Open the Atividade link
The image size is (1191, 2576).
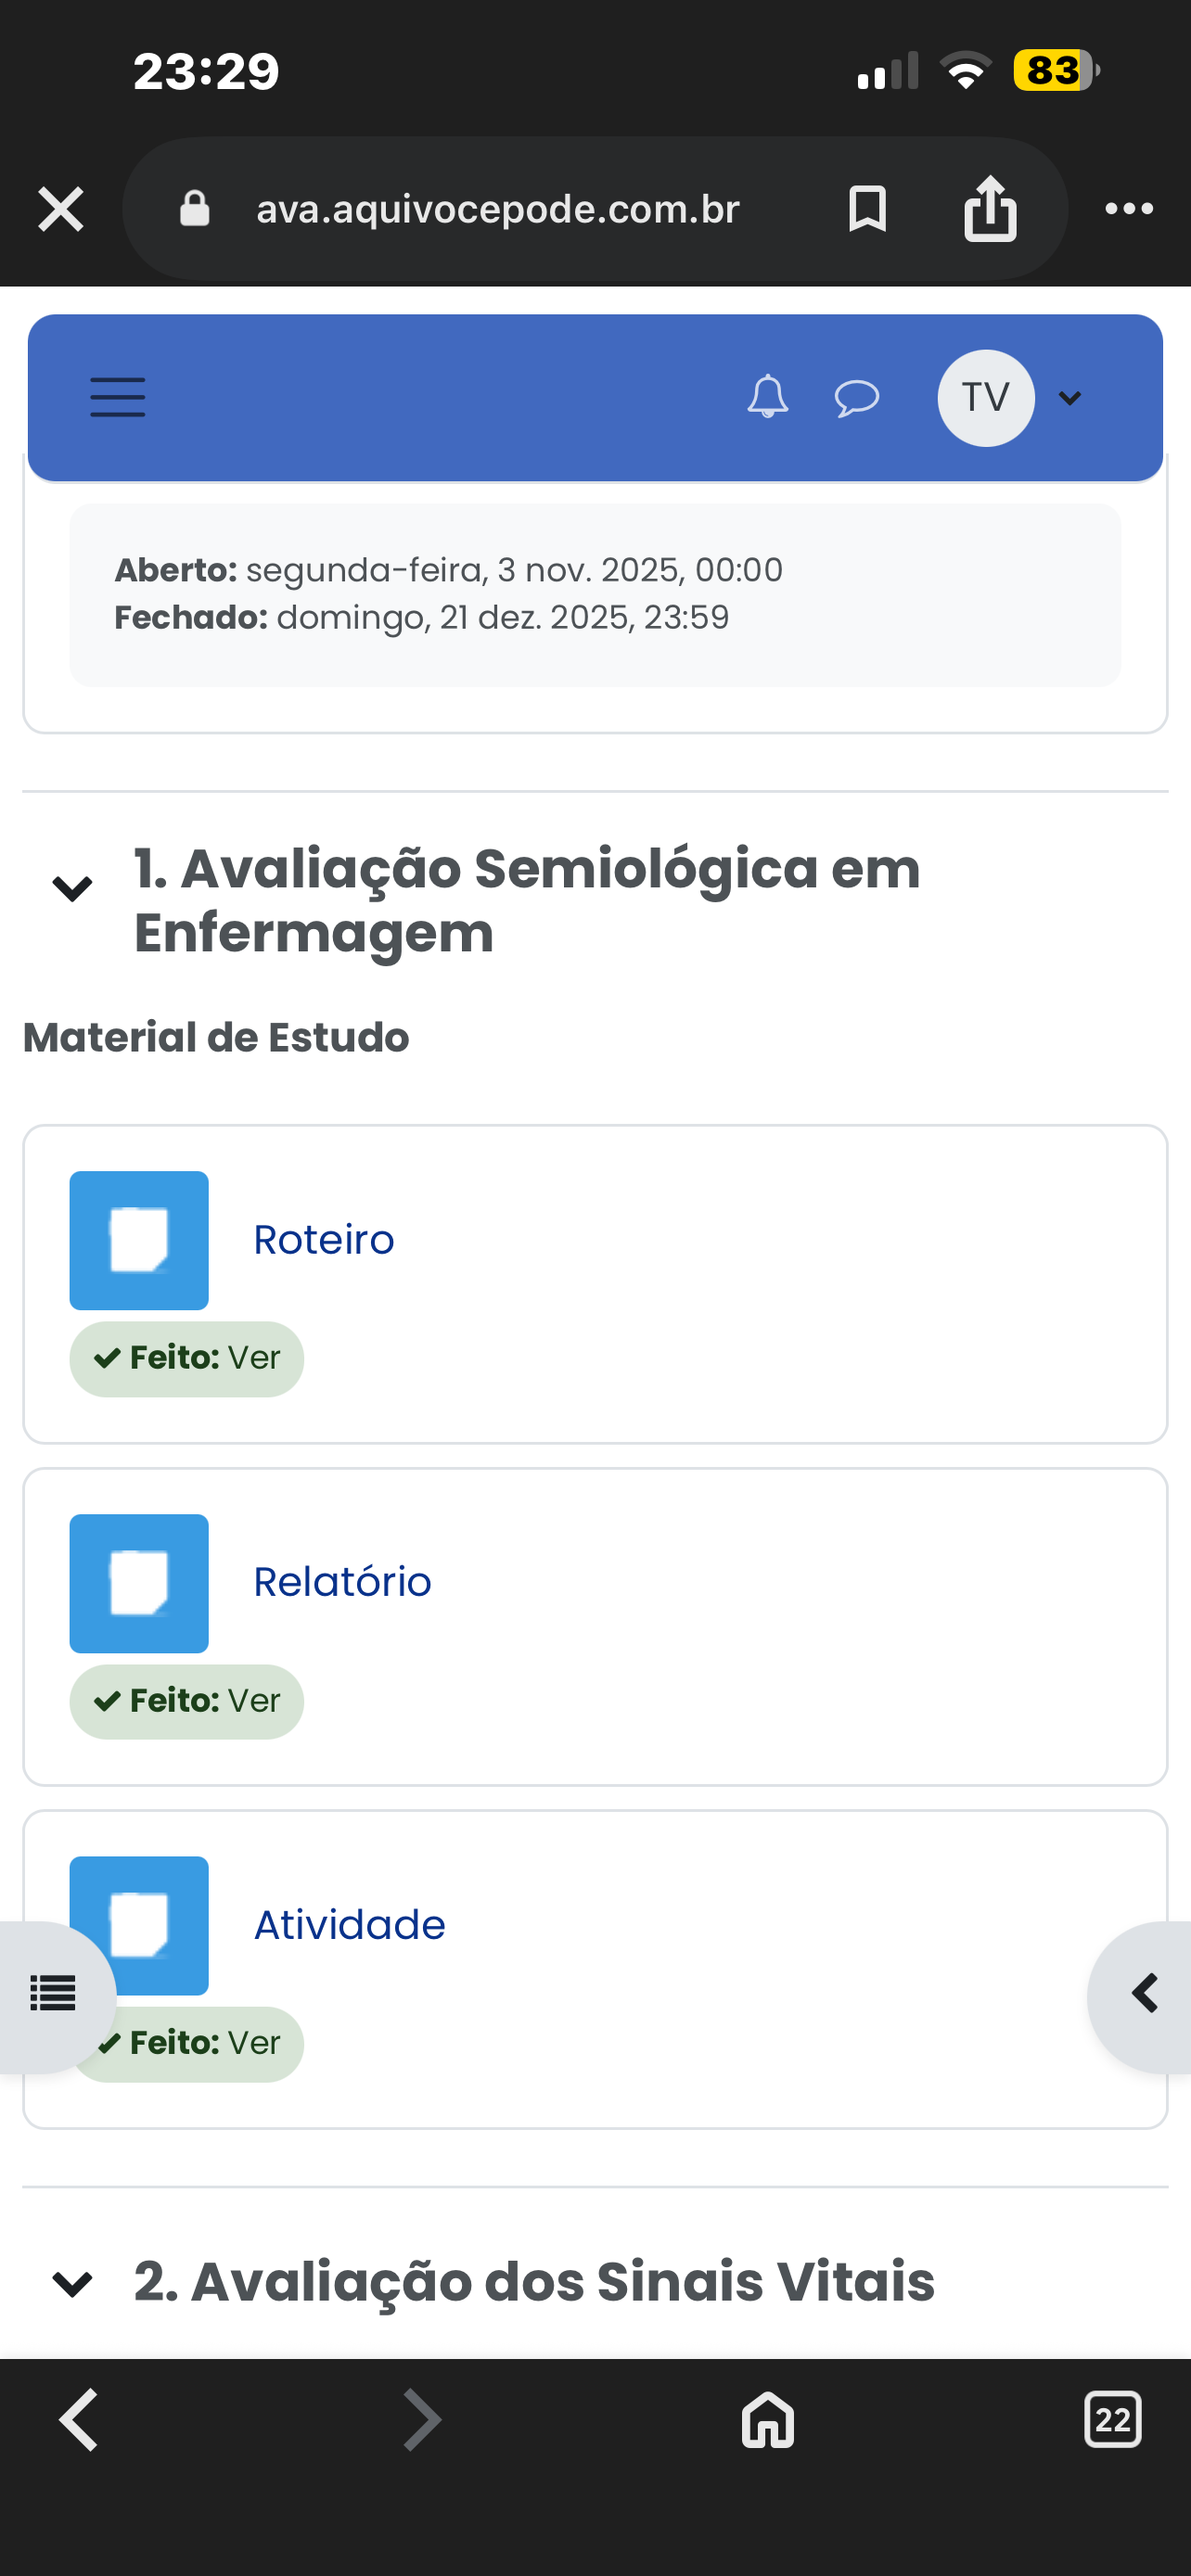tap(349, 1925)
